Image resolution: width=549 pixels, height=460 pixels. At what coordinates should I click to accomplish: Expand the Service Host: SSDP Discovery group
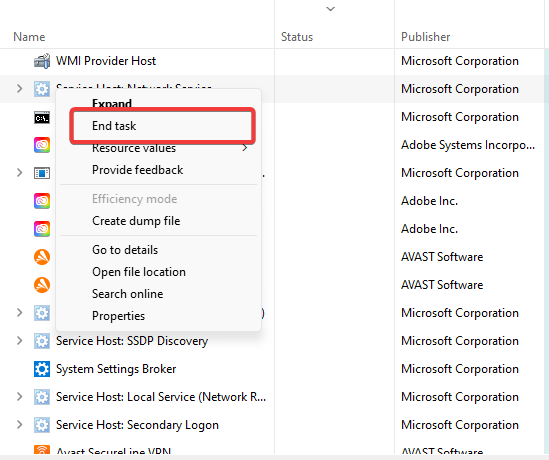pos(20,341)
